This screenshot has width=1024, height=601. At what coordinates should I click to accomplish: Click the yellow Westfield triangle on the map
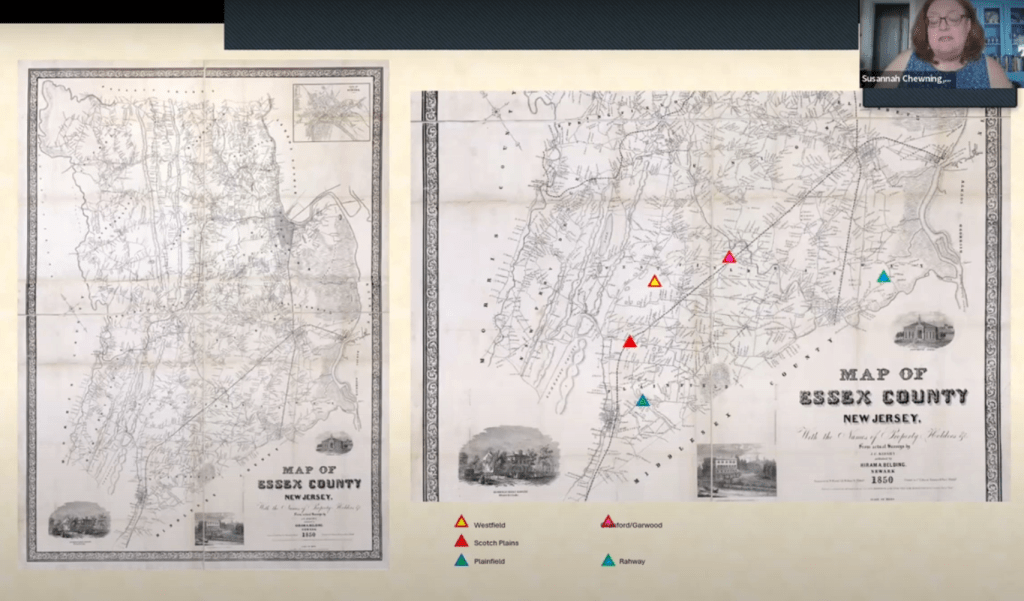(654, 282)
